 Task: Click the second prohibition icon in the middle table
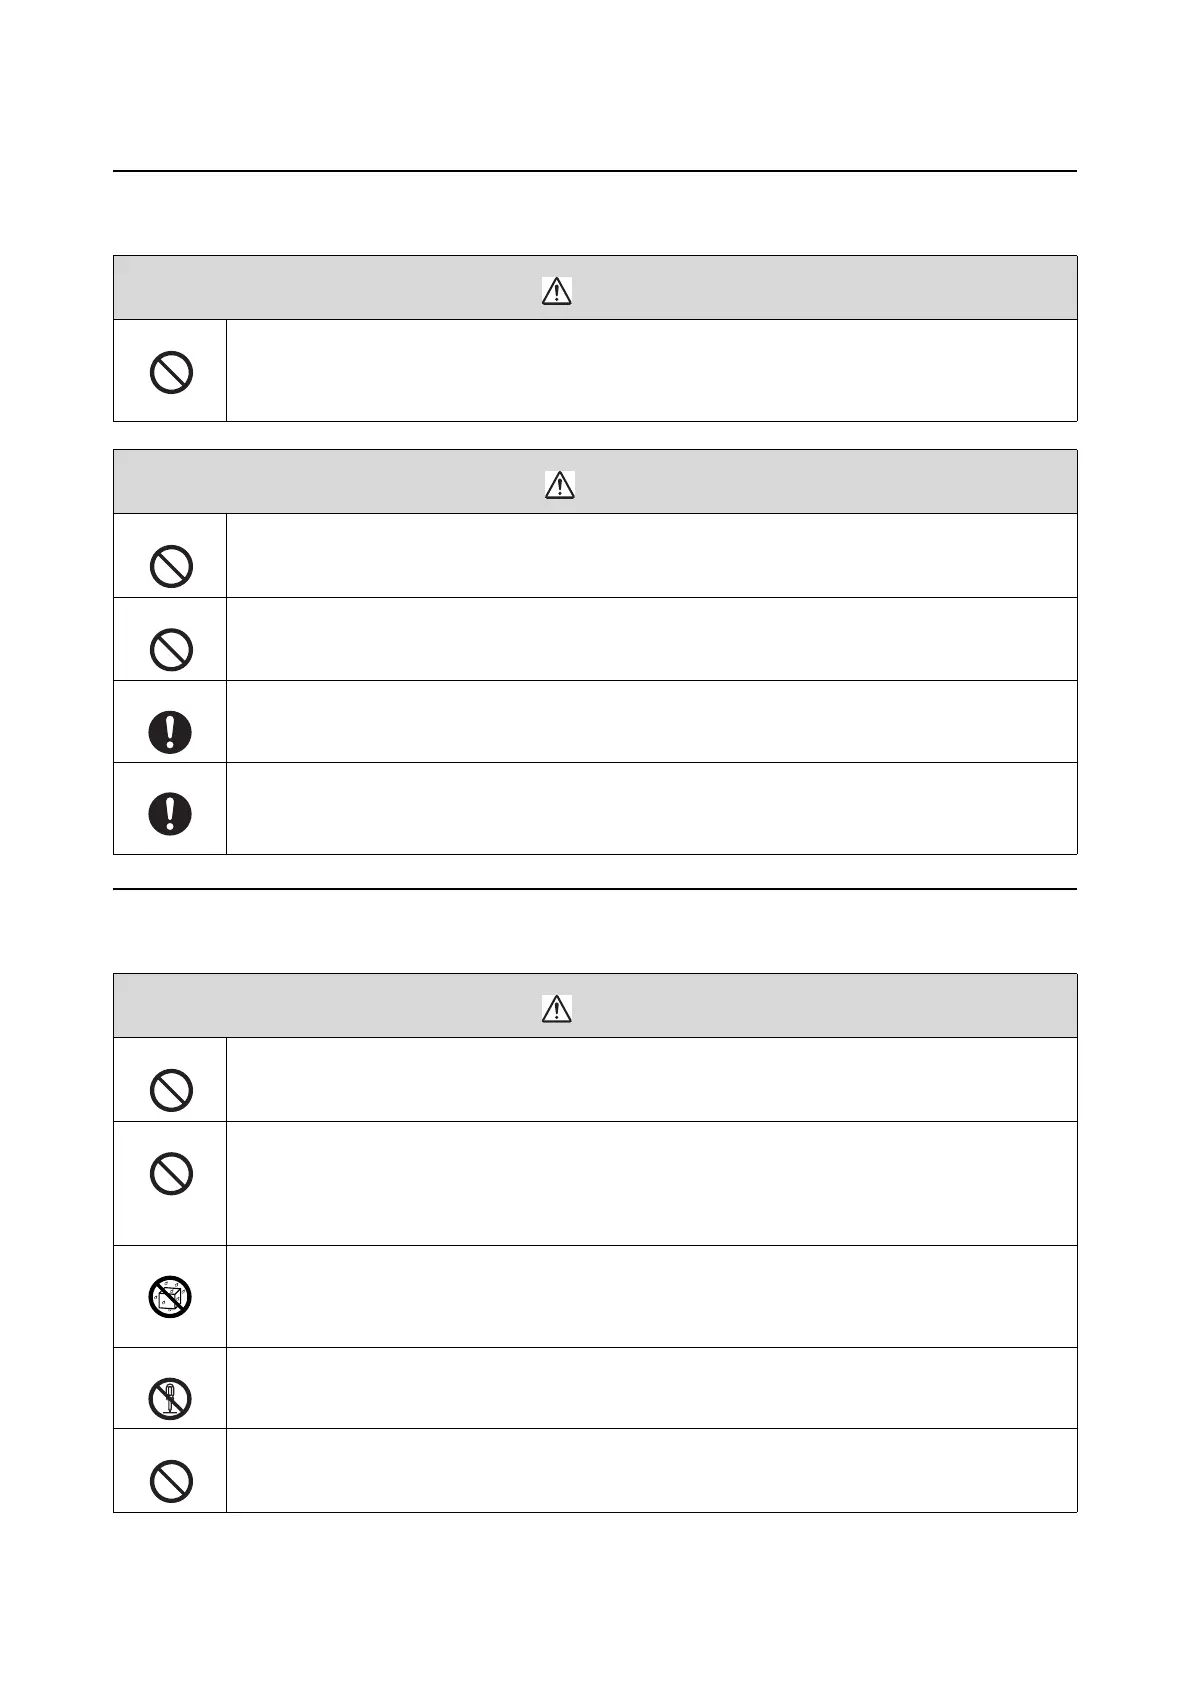tap(170, 650)
